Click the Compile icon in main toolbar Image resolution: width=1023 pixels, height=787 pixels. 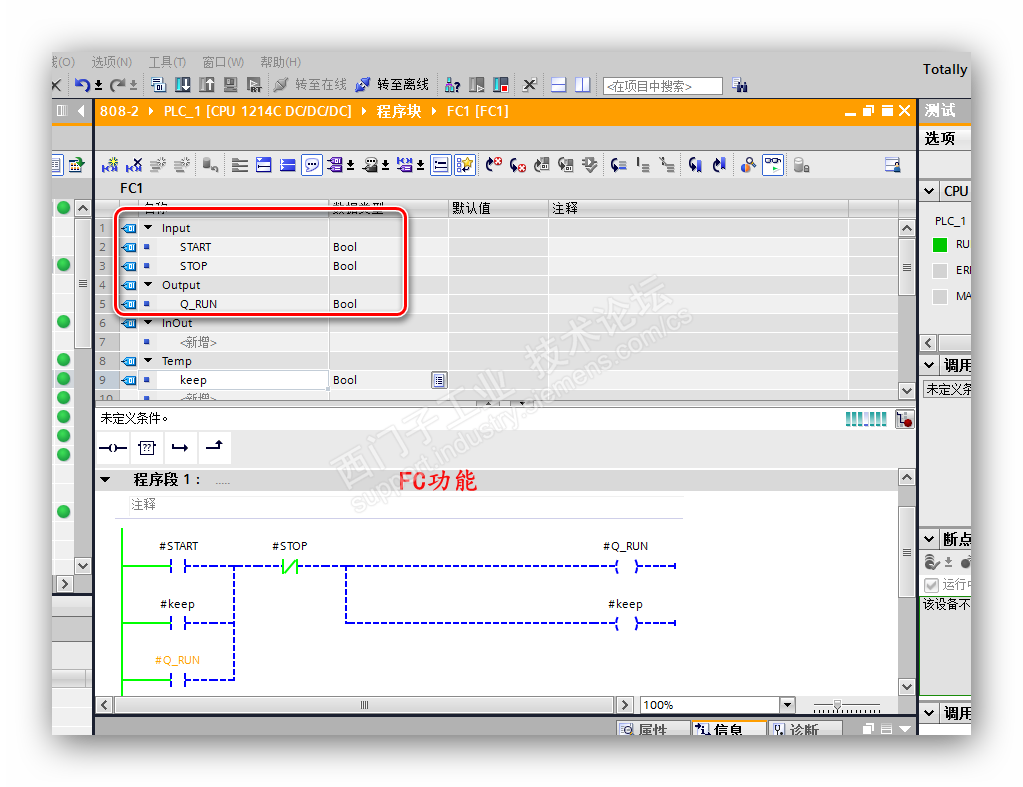coord(159,85)
